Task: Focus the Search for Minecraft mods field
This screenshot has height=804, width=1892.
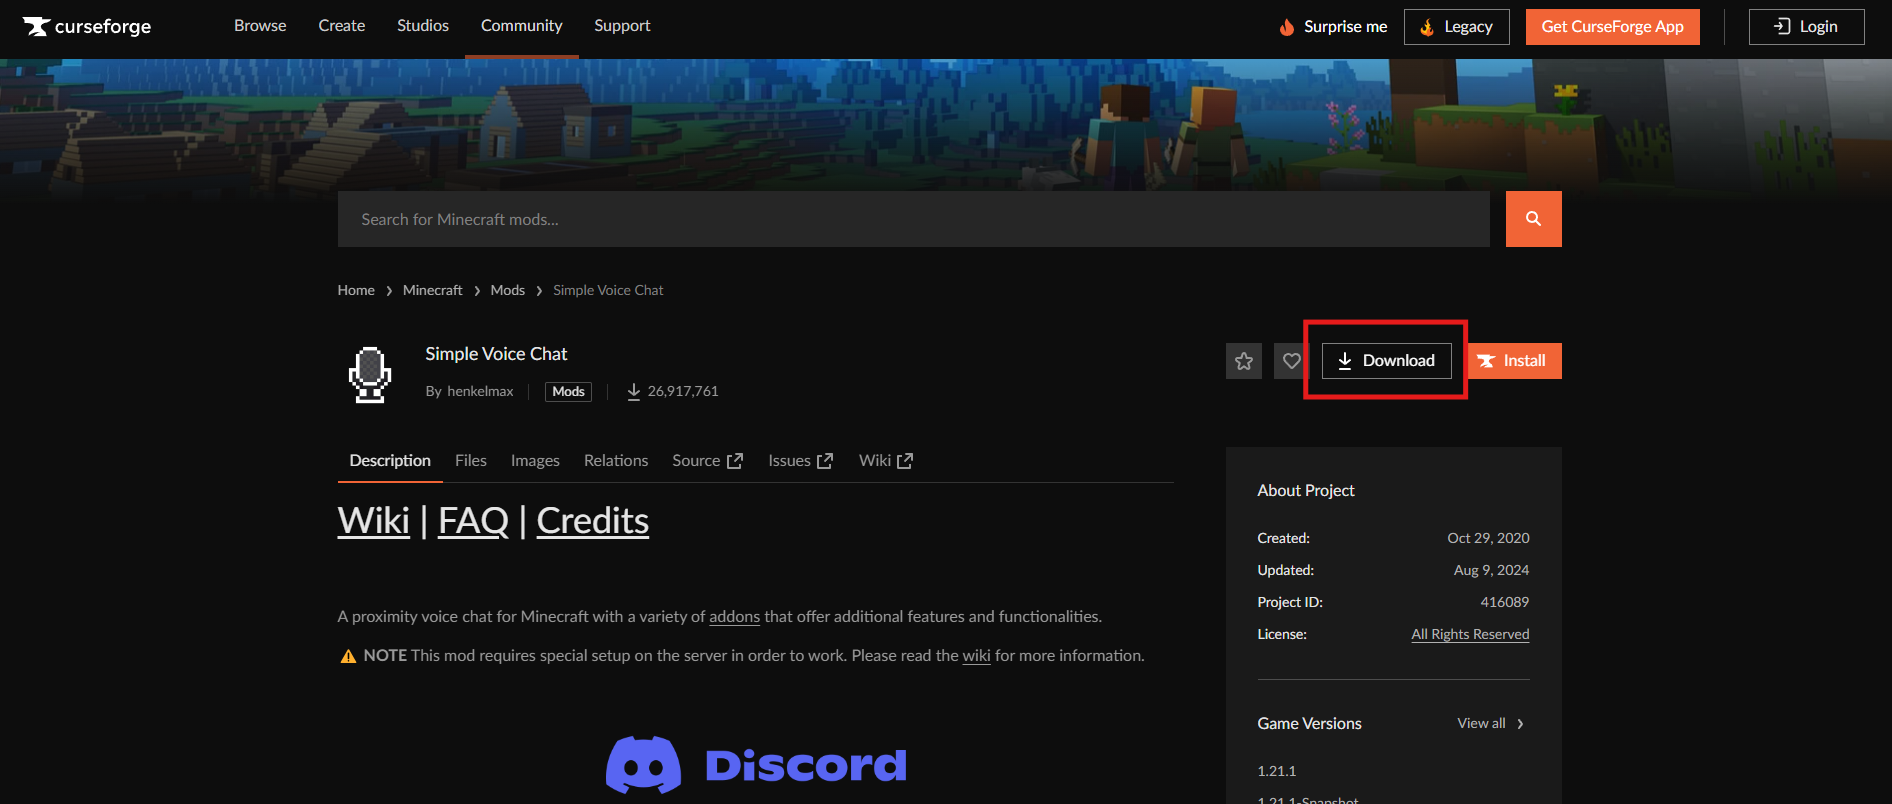Action: [914, 219]
